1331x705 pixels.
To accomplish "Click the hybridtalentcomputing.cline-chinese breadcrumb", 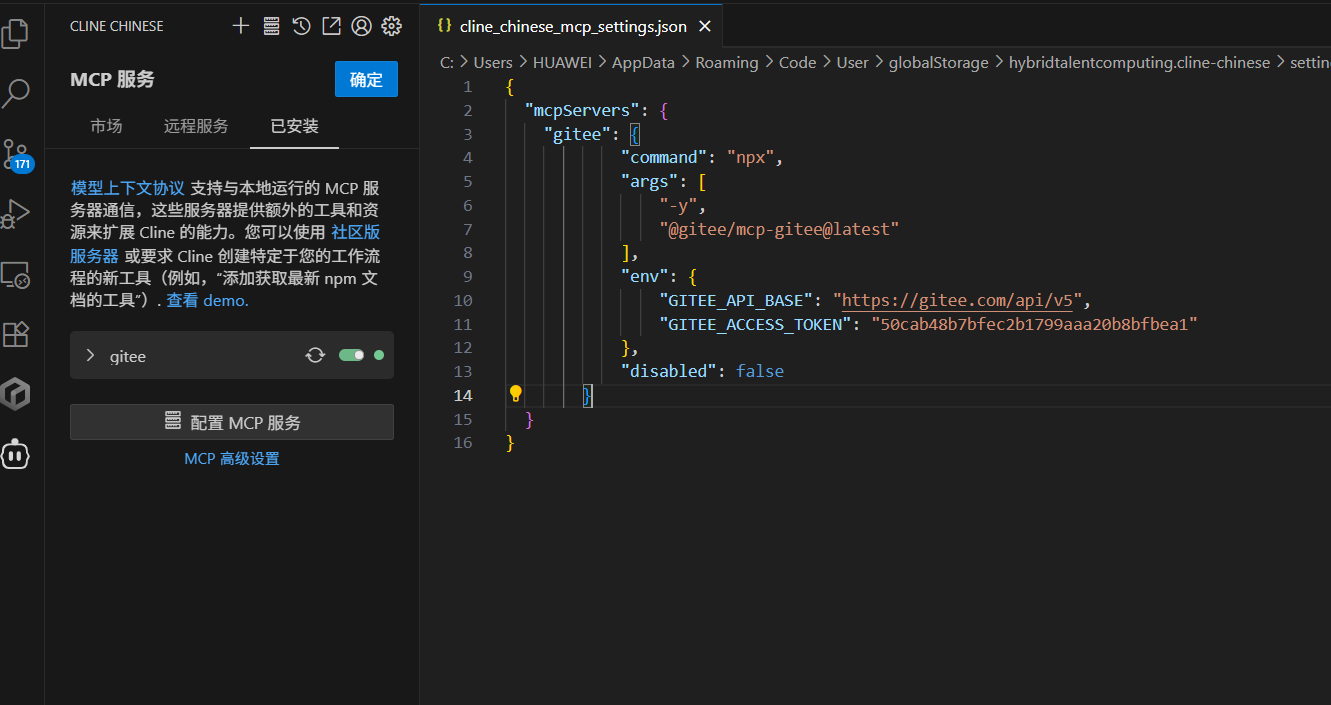I will coord(1139,62).
